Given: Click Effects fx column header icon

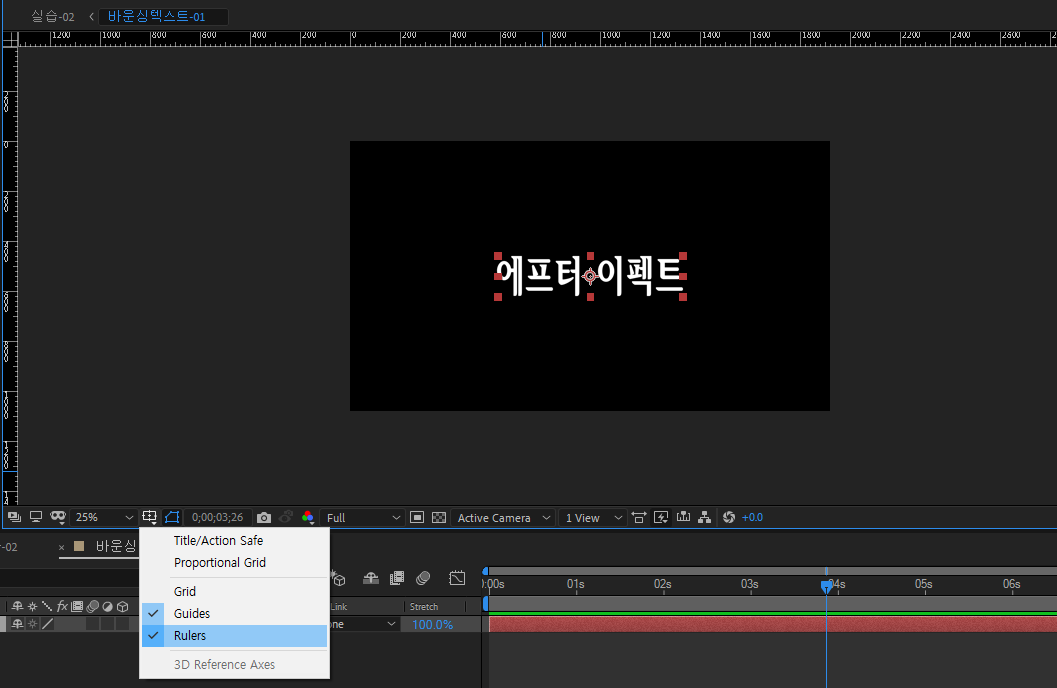Looking at the screenshot, I should tap(62, 606).
